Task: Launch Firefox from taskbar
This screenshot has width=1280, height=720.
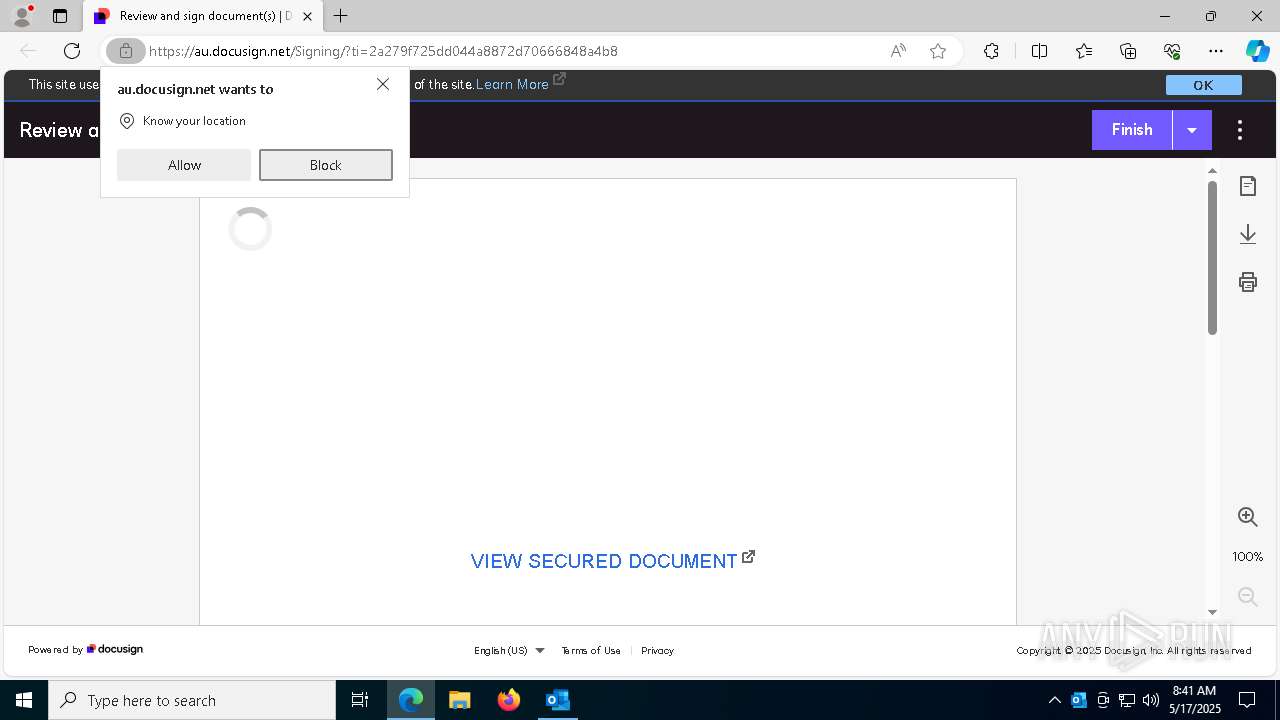Action: pos(509,700)
